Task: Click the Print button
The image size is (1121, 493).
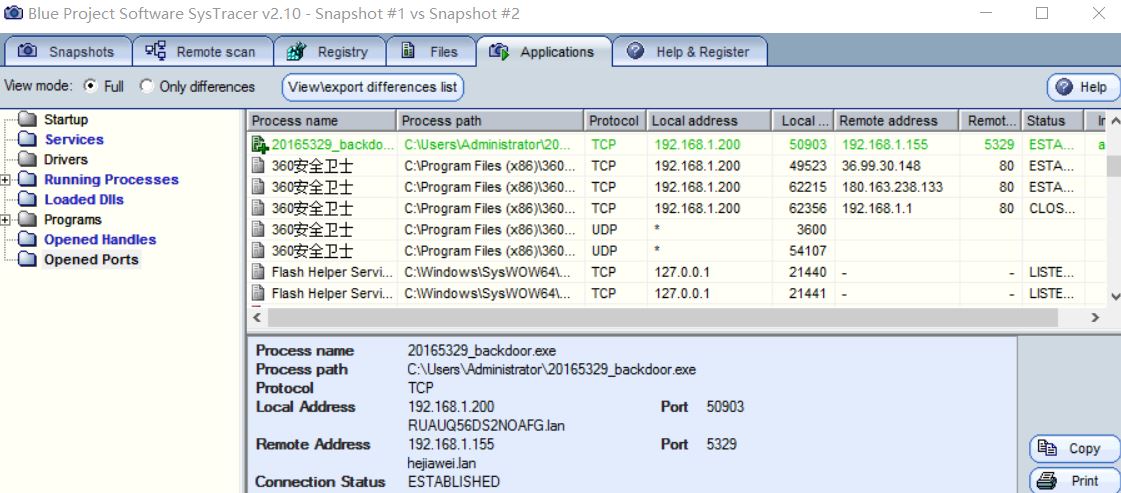Action: [1075, 480]
